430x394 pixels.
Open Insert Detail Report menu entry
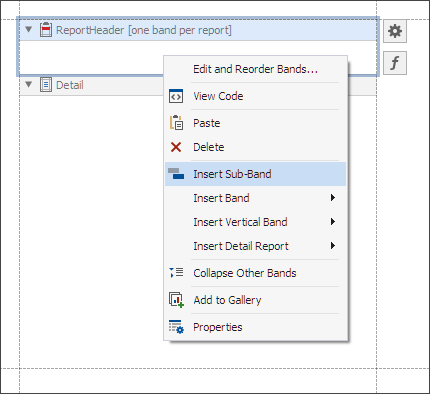pos(256,246)
